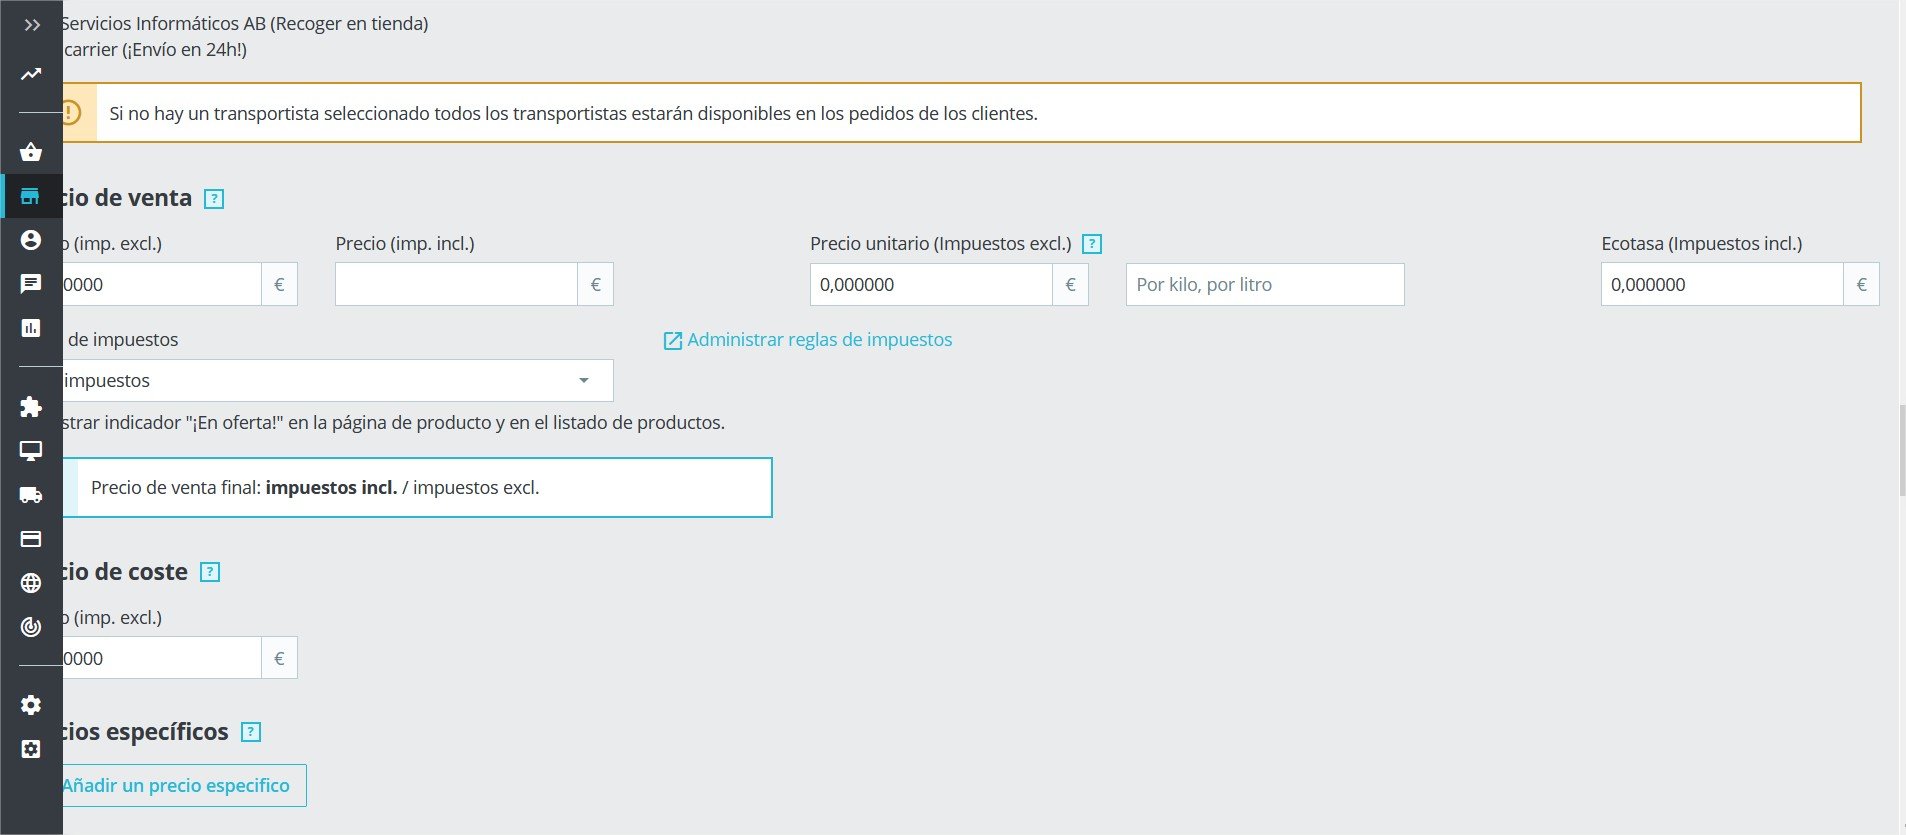This screenshot has height=835, width=1906.
Task: Show help for the precios específicos section
Action: [251, 732]
